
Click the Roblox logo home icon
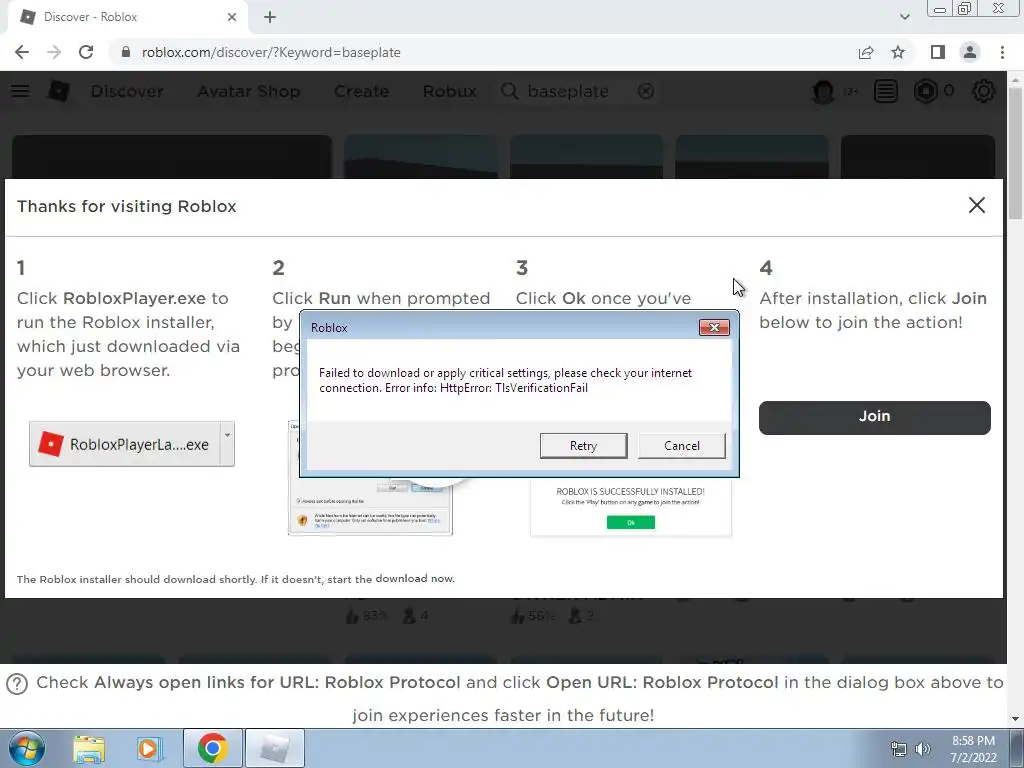click(x=58, y=91)
